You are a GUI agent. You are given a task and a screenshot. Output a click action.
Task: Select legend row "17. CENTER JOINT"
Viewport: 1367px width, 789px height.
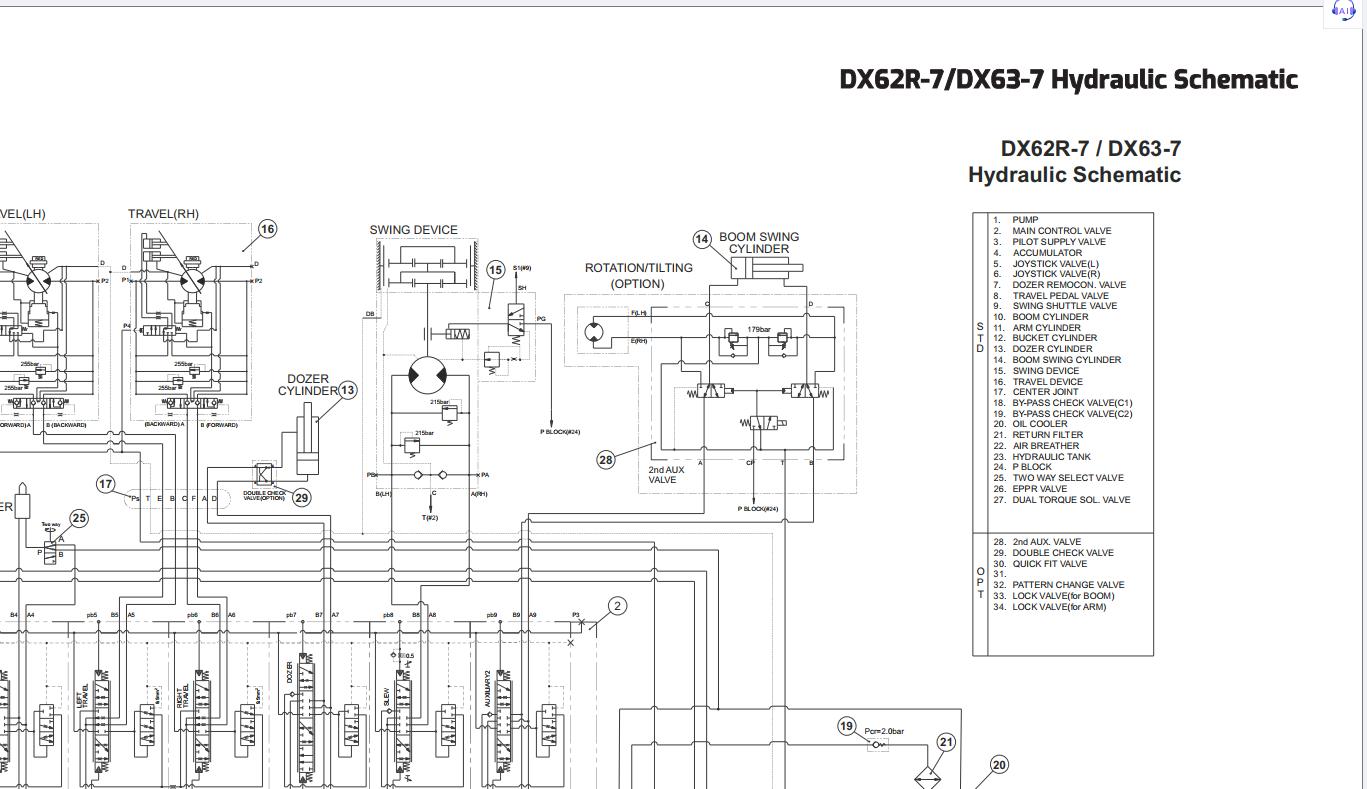tap(1035, 392)
